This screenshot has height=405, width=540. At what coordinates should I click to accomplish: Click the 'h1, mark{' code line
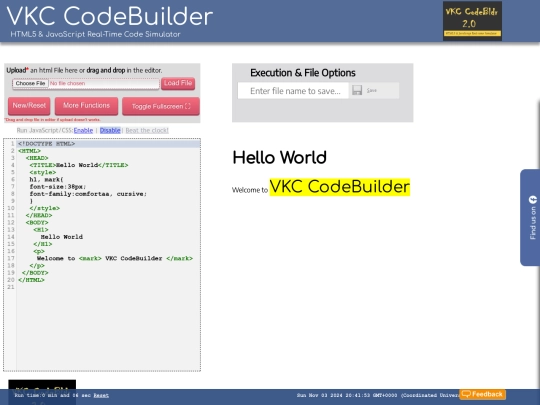pyautogui.click(x=46, y=179)
